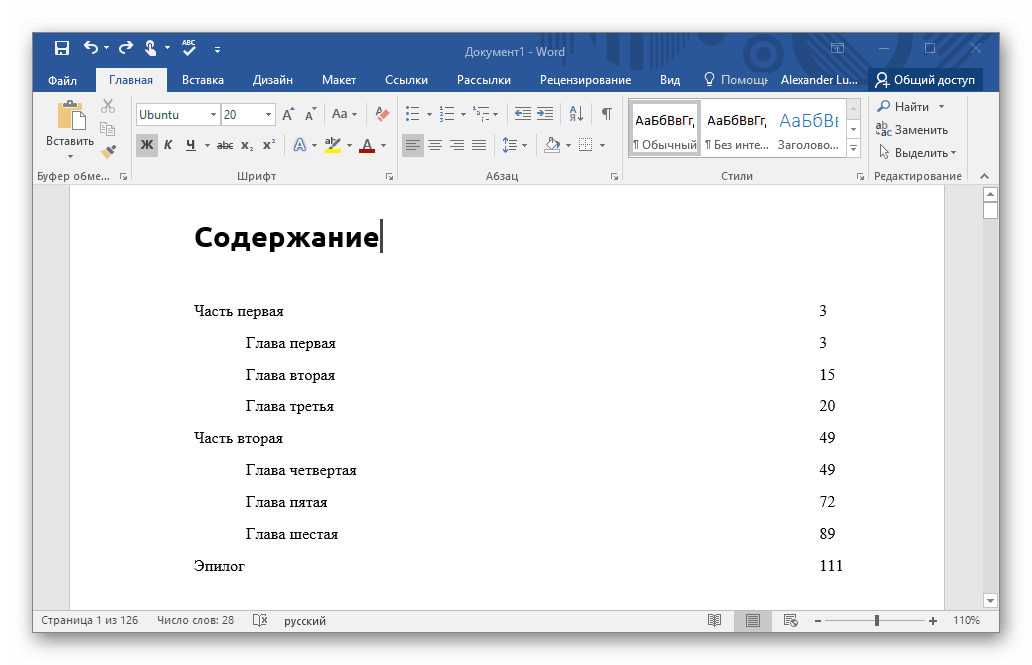Viewport: 1032px width, 665px height.
Task: Click the Cut scissors icon
Action: [108, 106]
